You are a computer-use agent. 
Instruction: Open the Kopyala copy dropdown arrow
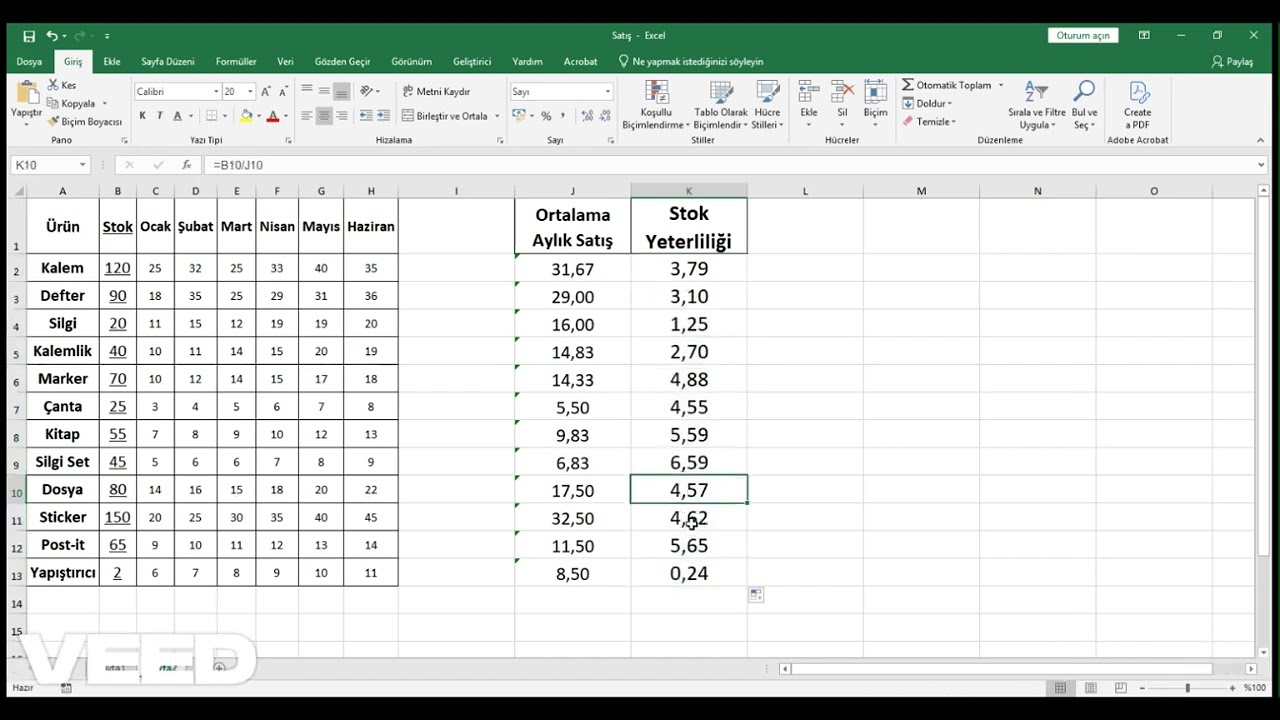point(104,104)
